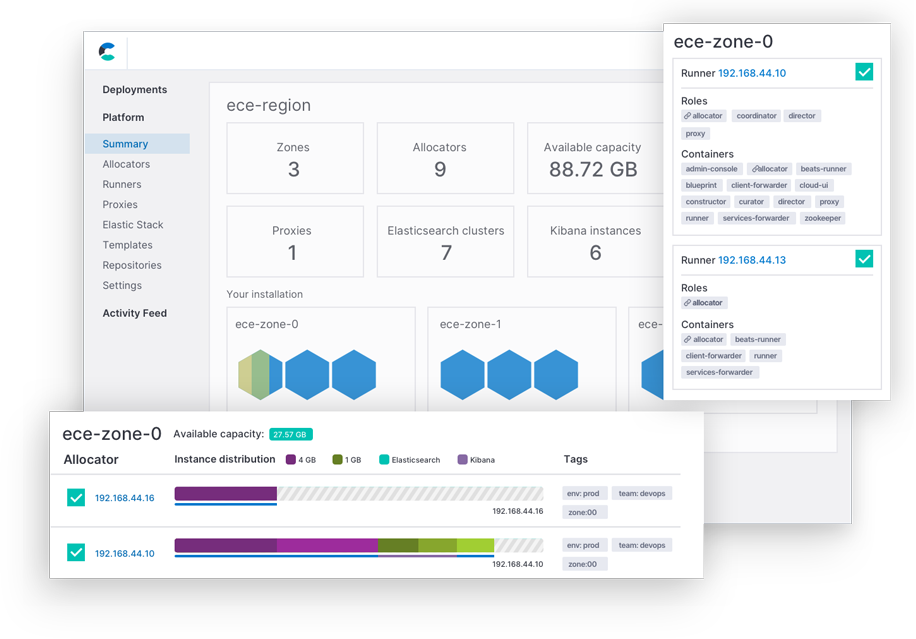Open allocator 192.168.44.16 link
916x639 pixels.
click(x=124, y=498)
